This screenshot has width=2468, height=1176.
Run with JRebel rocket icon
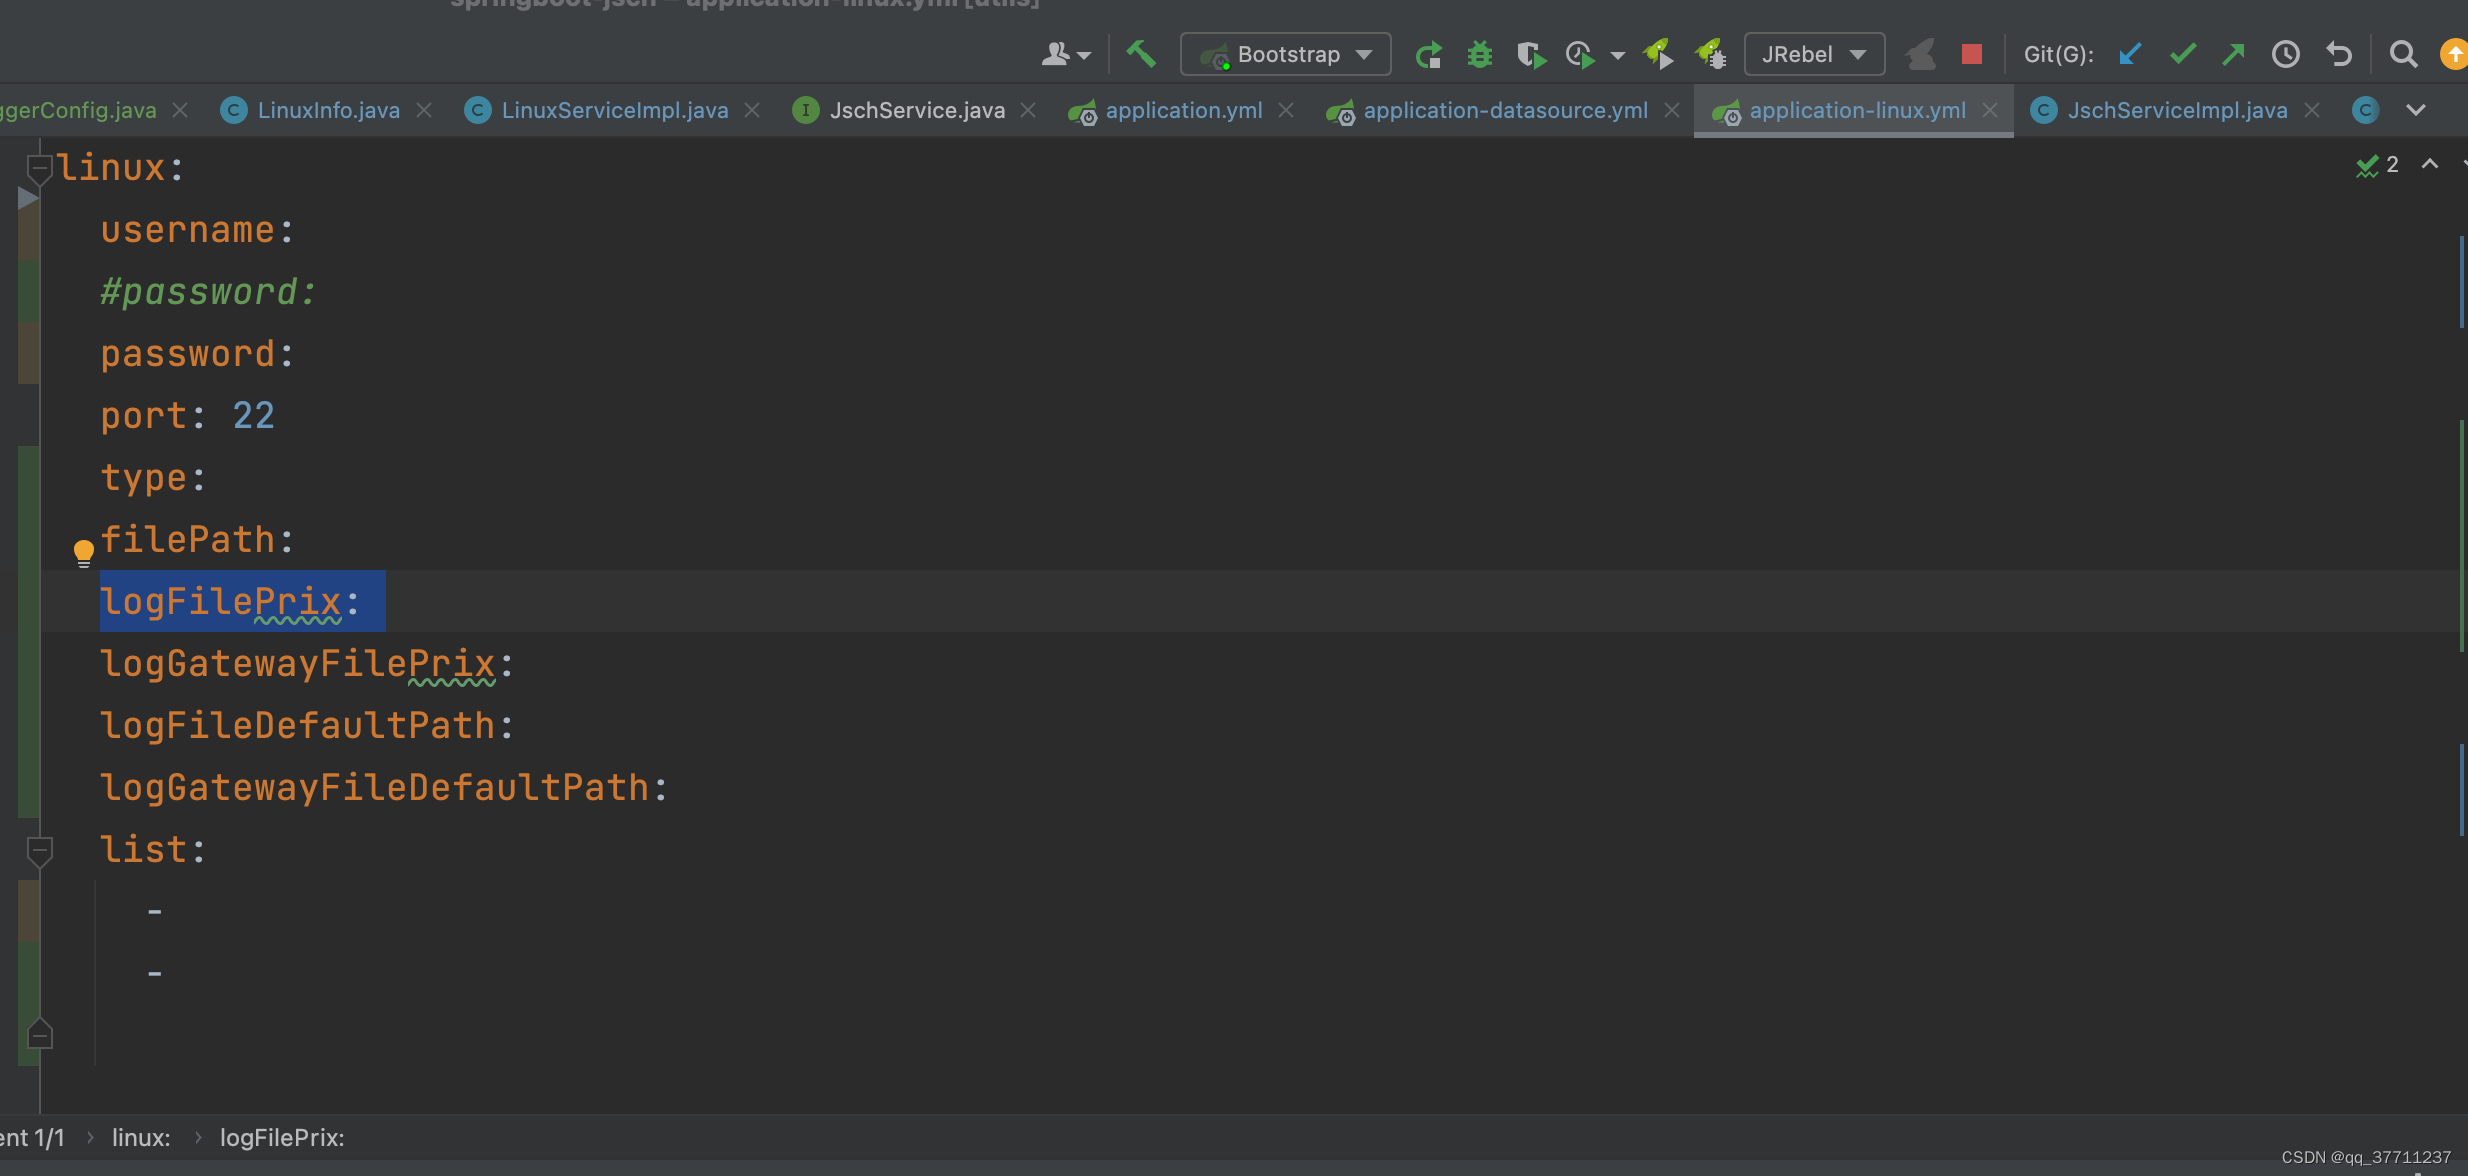point(1658,54)
